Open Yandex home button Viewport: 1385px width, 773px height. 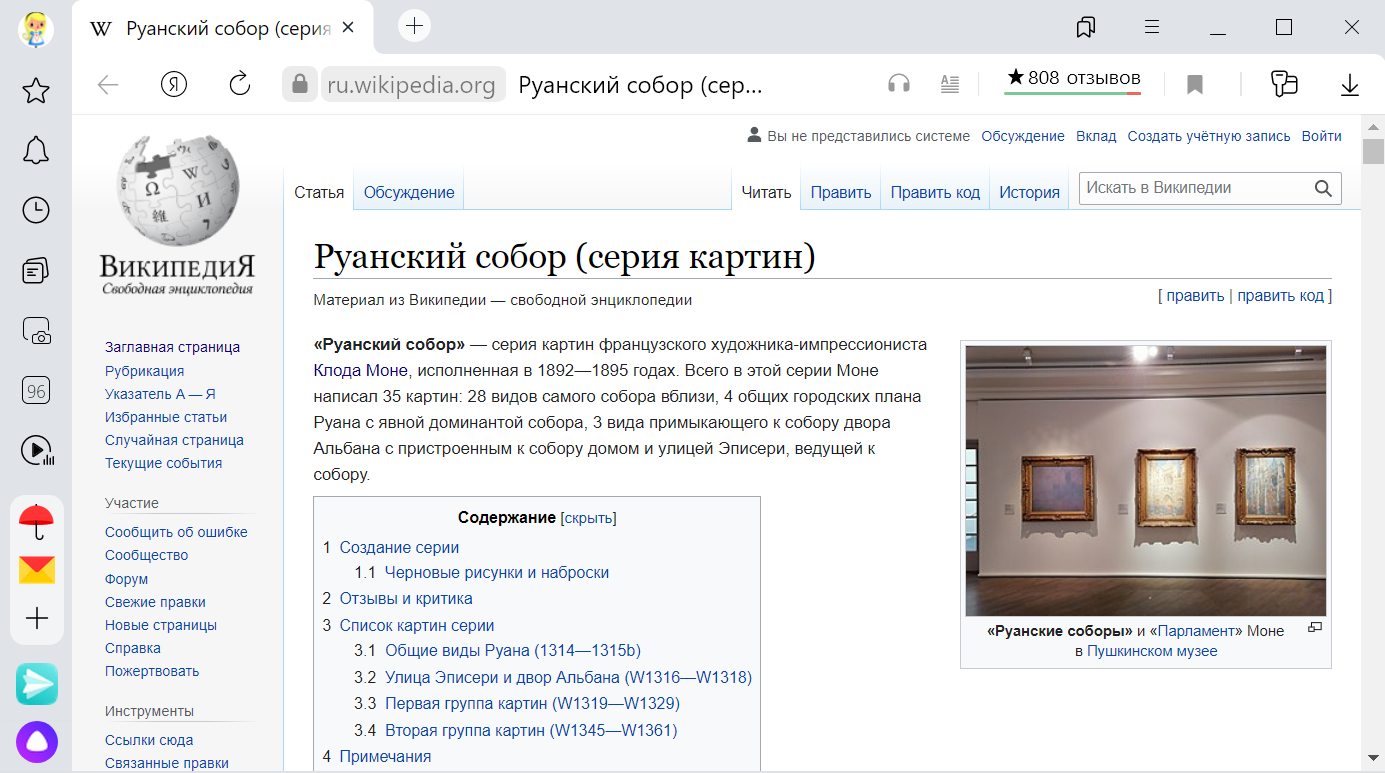tap(174, 85)
